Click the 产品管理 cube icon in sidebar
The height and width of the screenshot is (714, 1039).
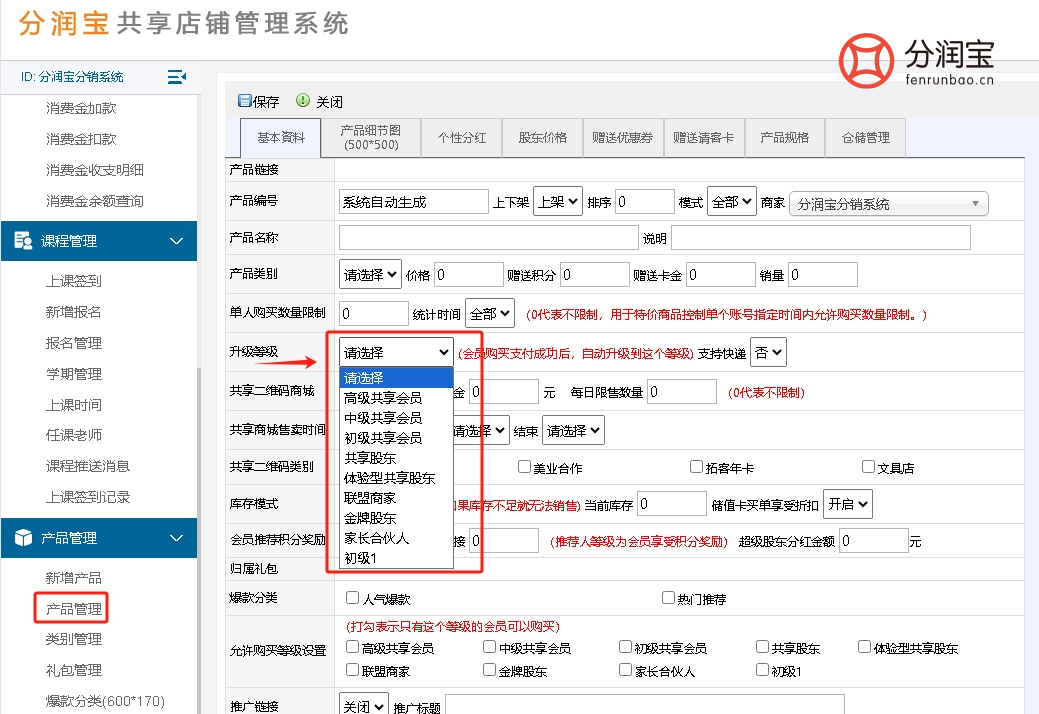coord(24,538)
